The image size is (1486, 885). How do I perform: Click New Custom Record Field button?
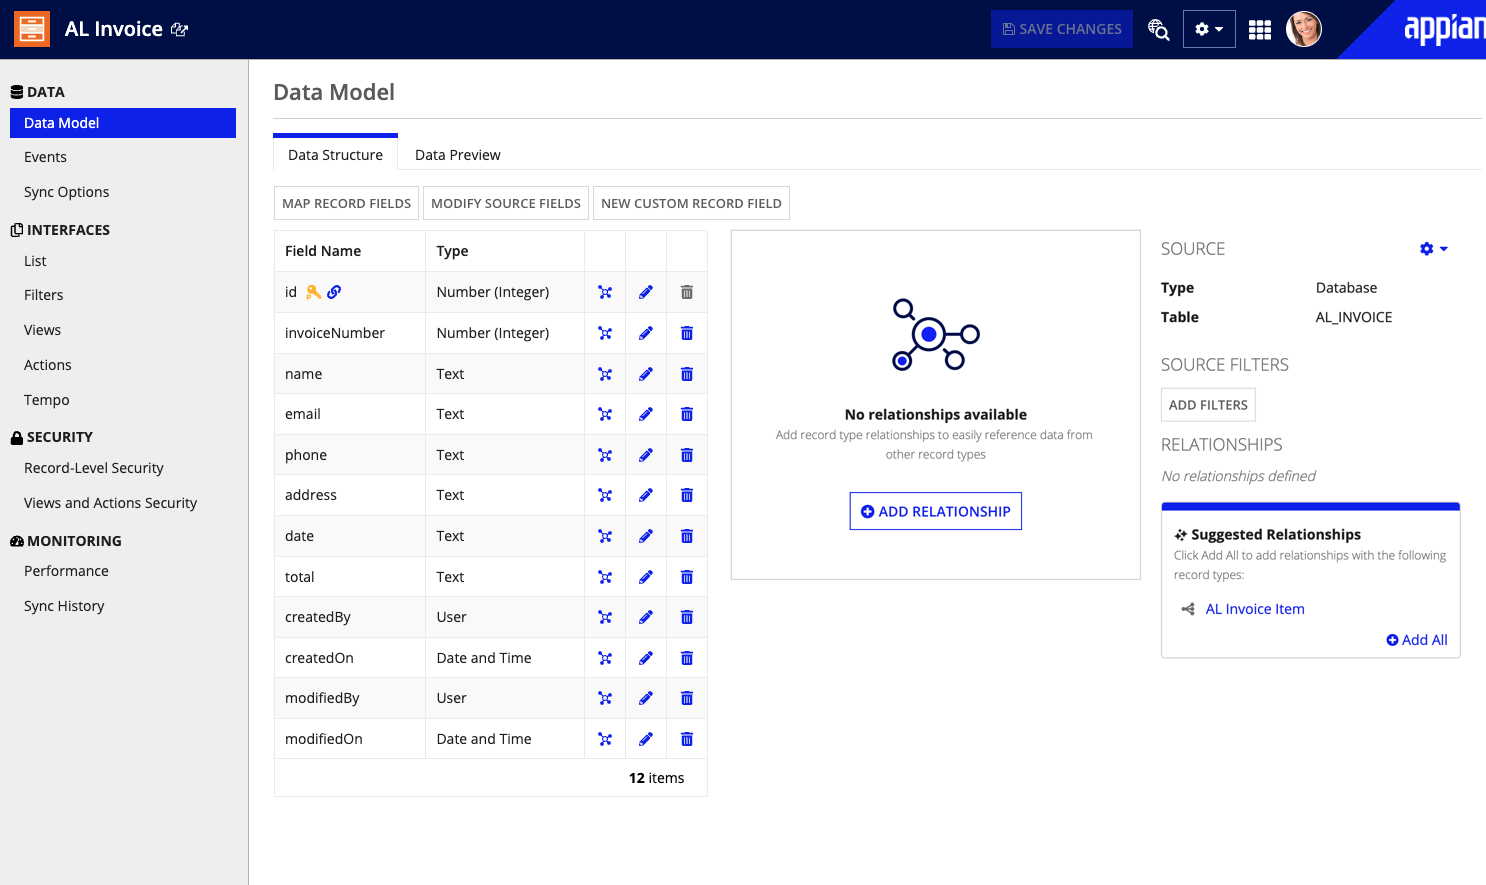point(691,203)
